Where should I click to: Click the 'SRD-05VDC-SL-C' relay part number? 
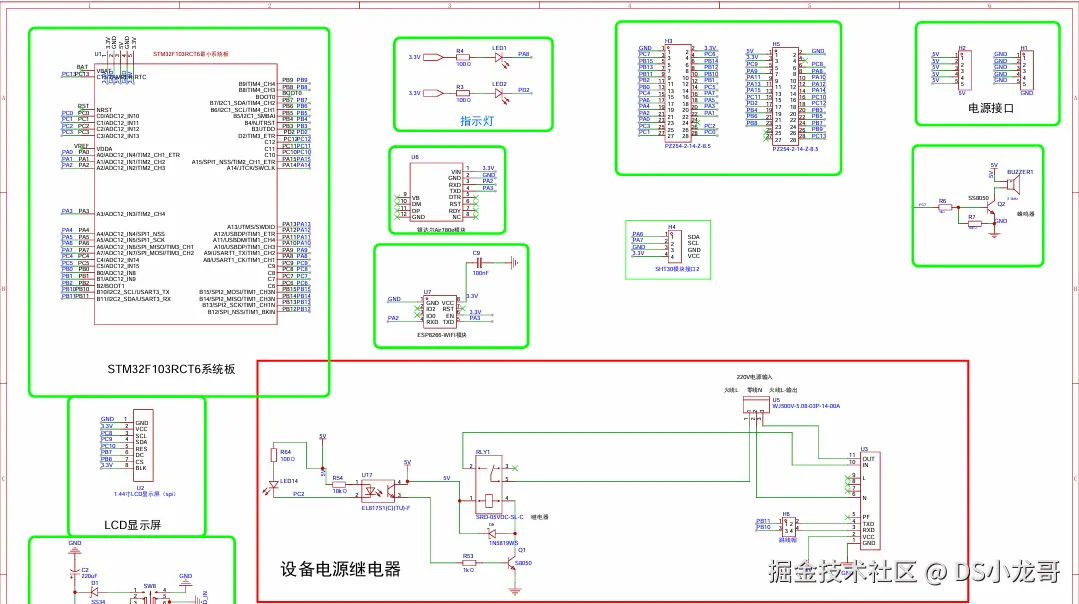tap(500, 517)
